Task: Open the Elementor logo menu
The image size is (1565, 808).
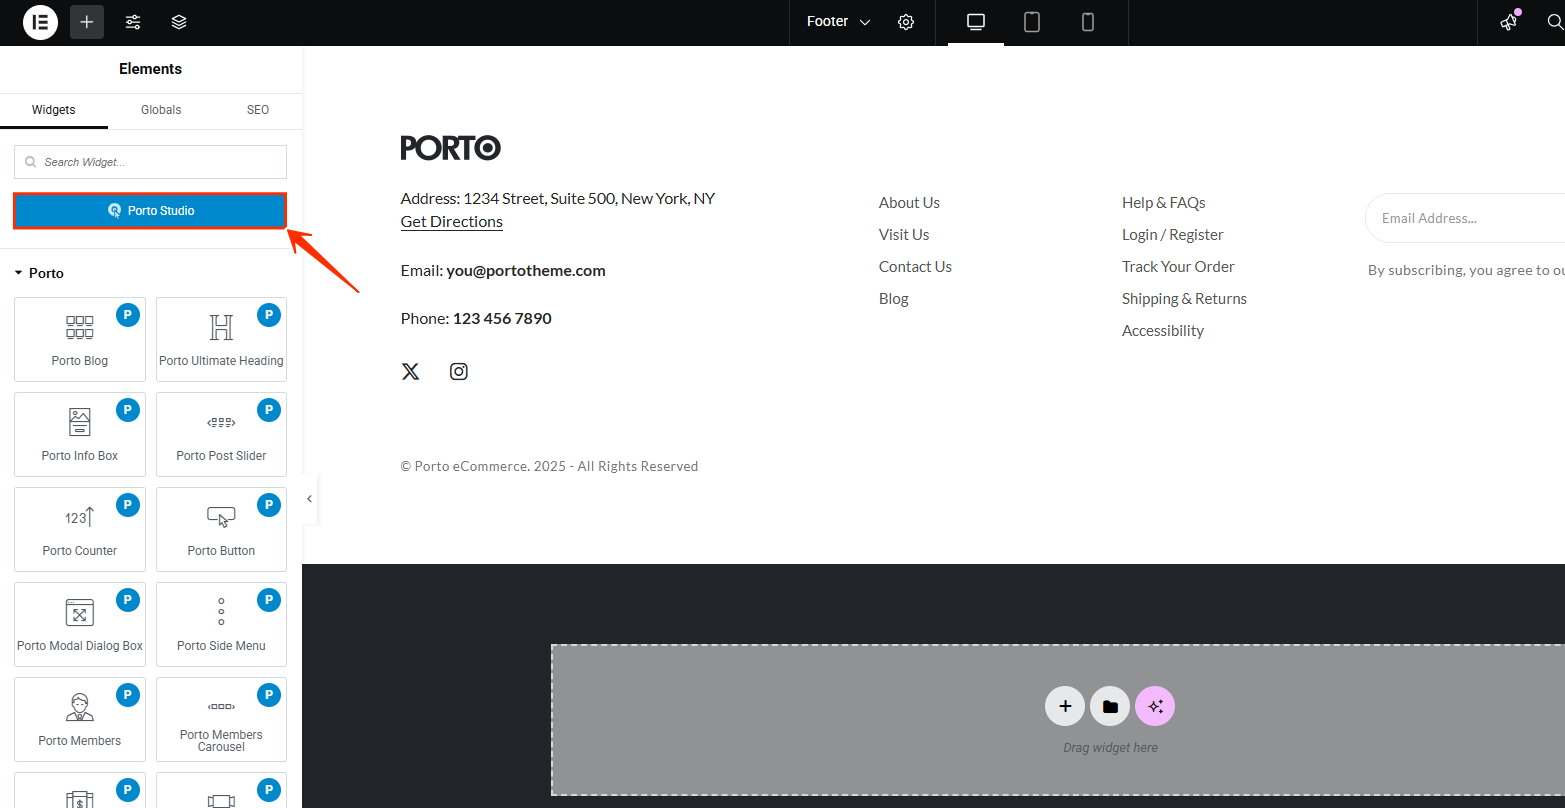Action: pos(41,22)
